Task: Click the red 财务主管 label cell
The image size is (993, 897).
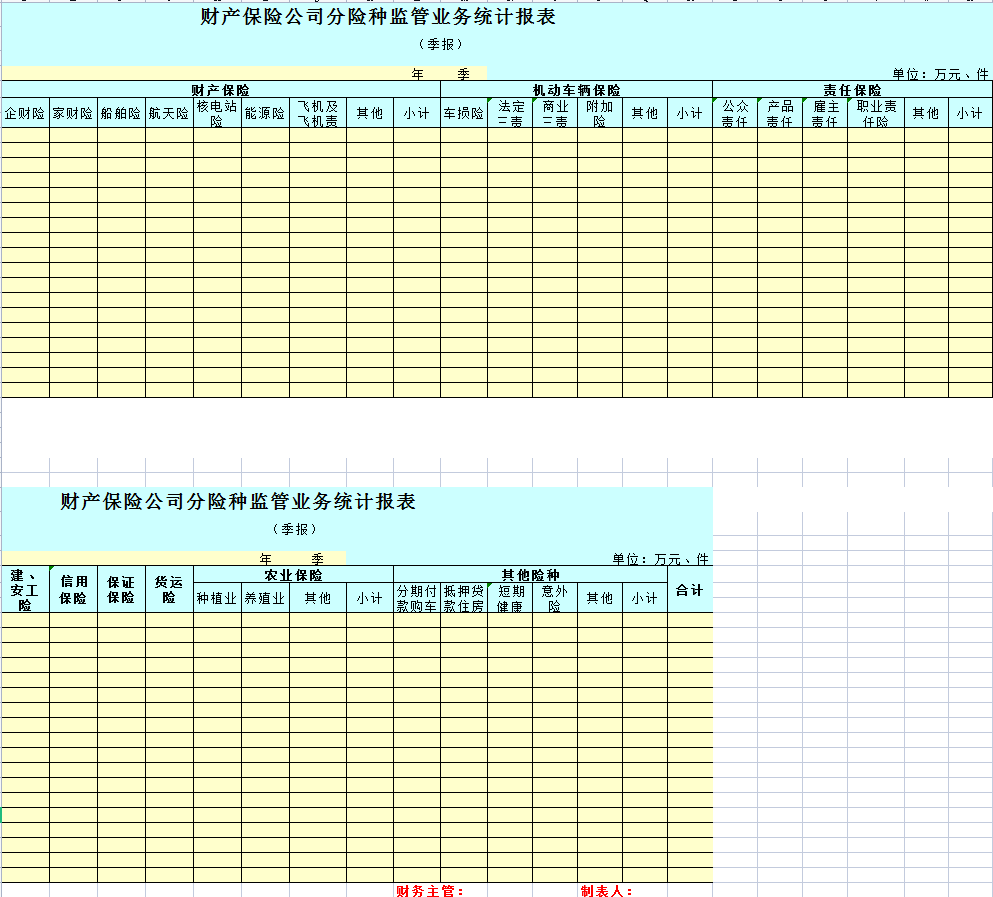Action: click(x=430, y=891)
